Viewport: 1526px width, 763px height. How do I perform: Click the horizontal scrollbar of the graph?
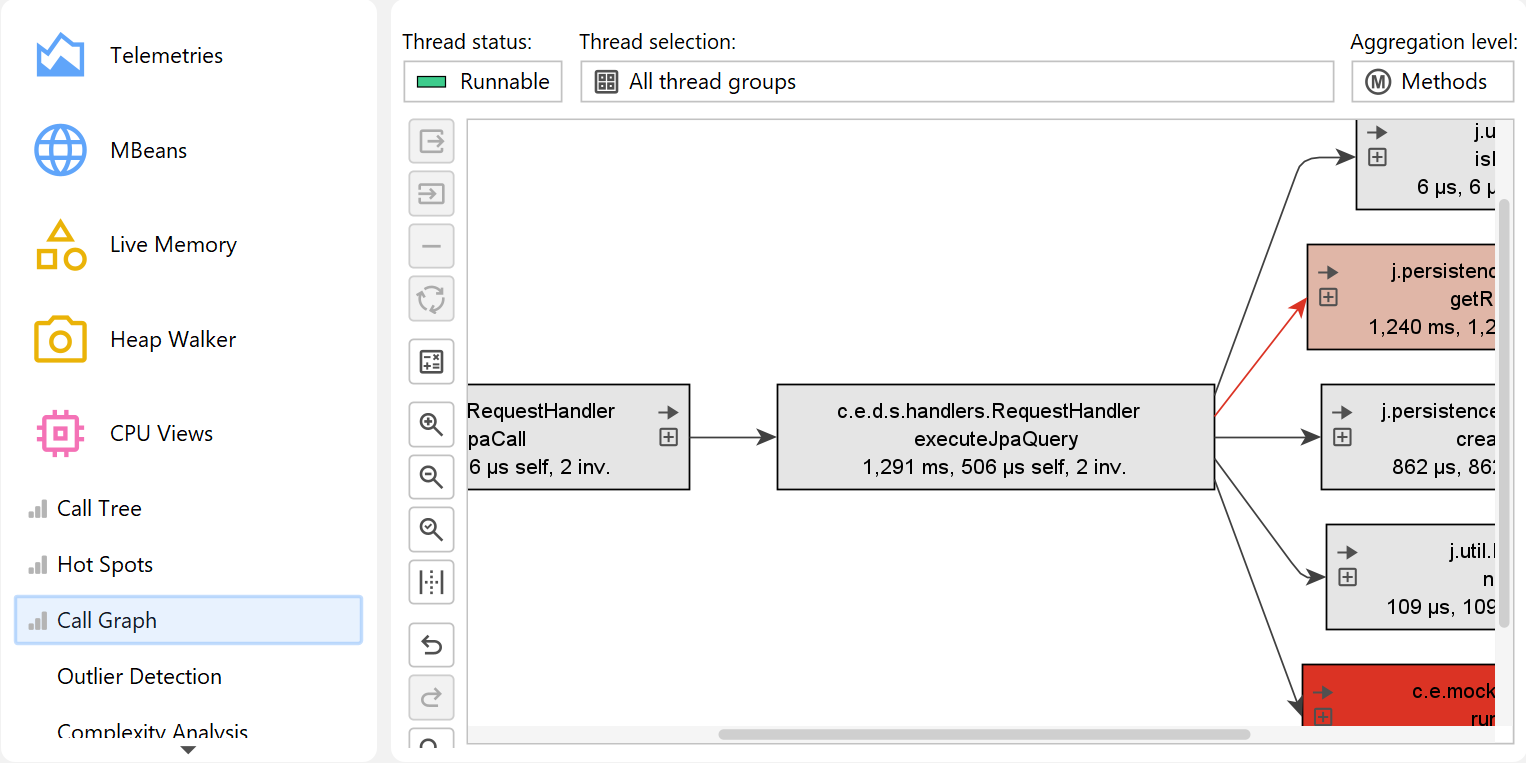984,735
